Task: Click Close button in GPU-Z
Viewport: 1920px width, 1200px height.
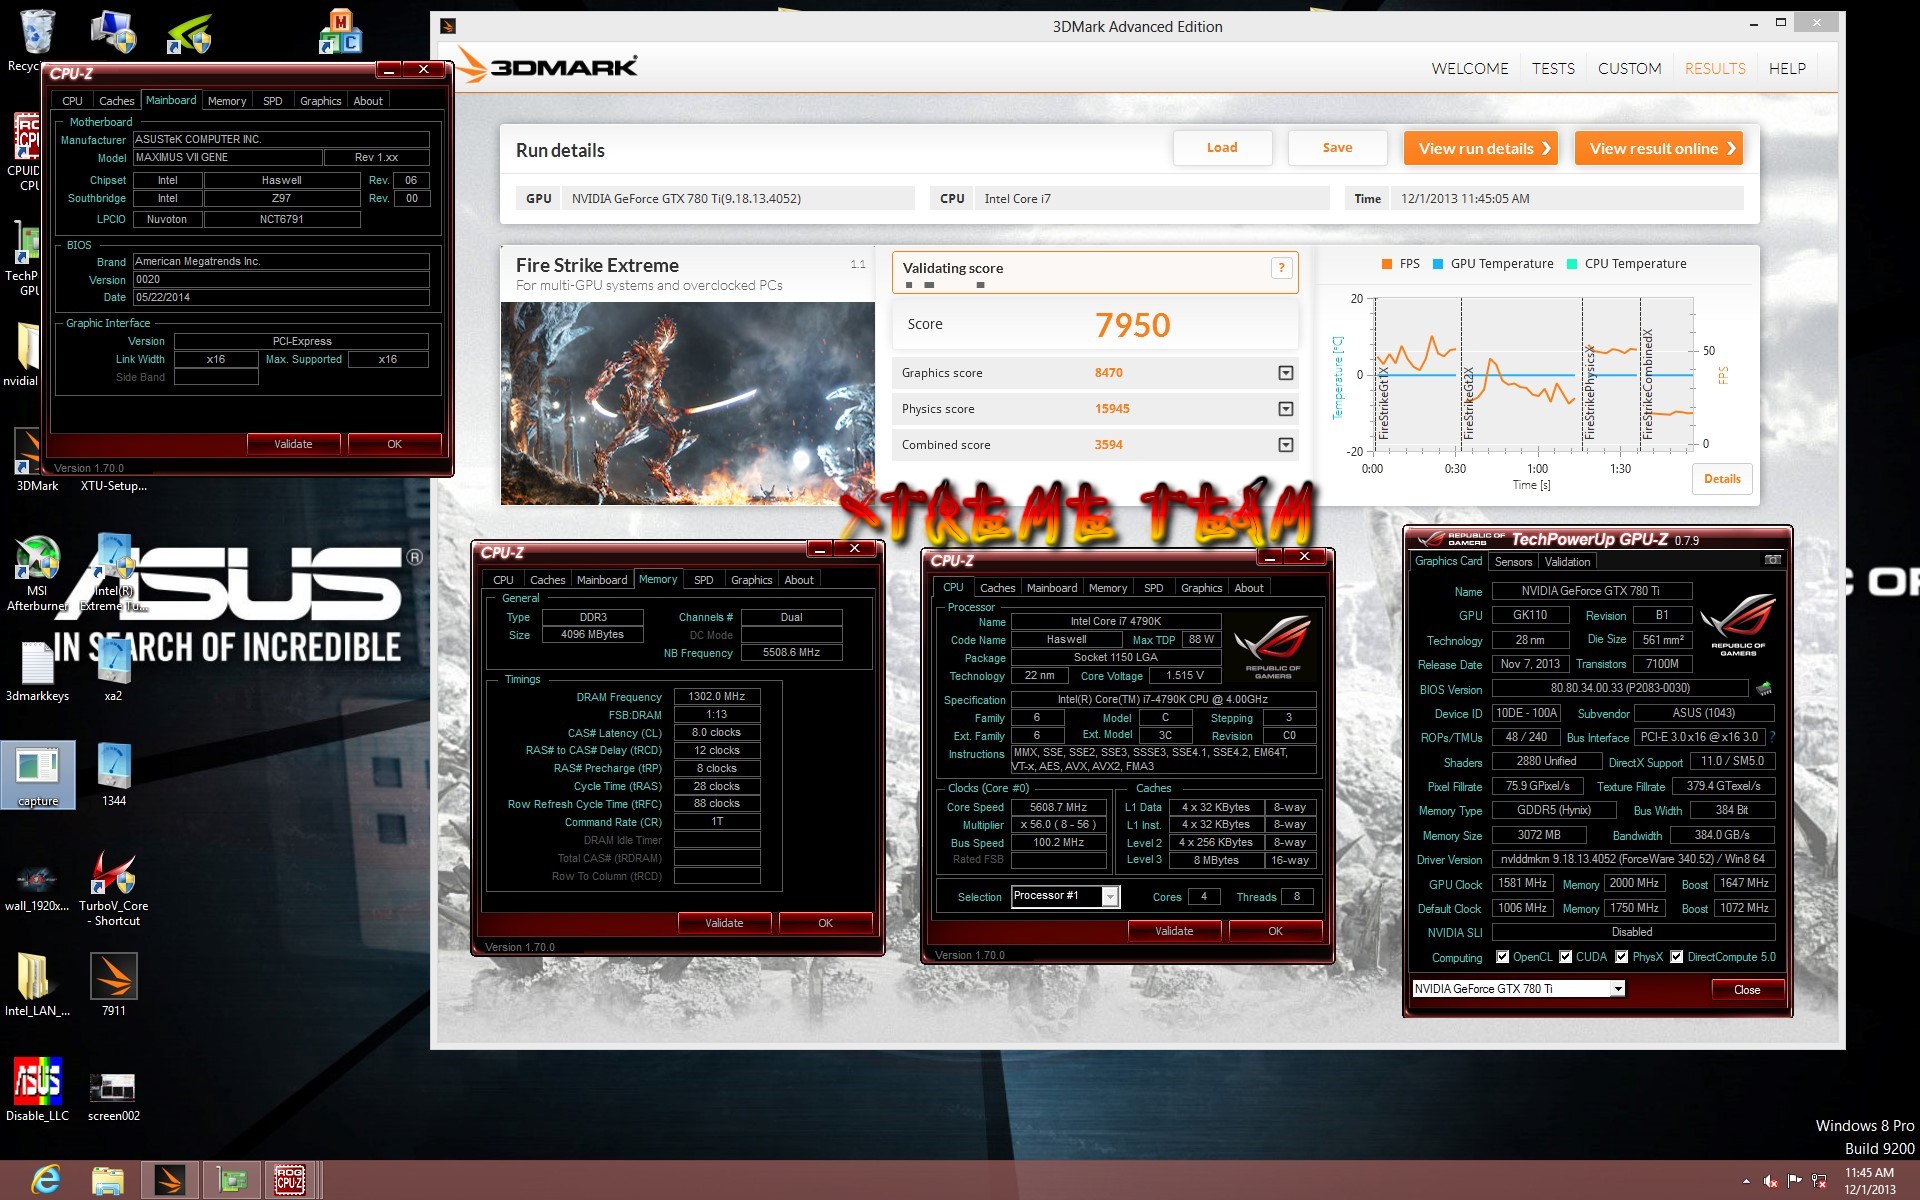Action: 1747,990
